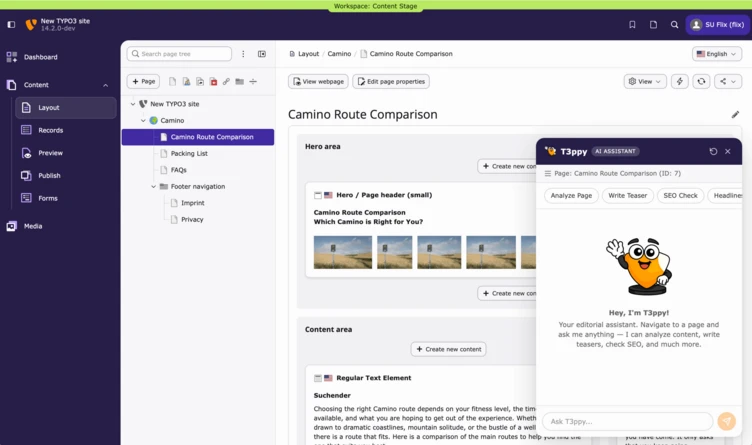Image resolution: width=752 pixels, height=445 pixels.
Task: Open the bookmarks icon in top bar
Action: point(632,24)
